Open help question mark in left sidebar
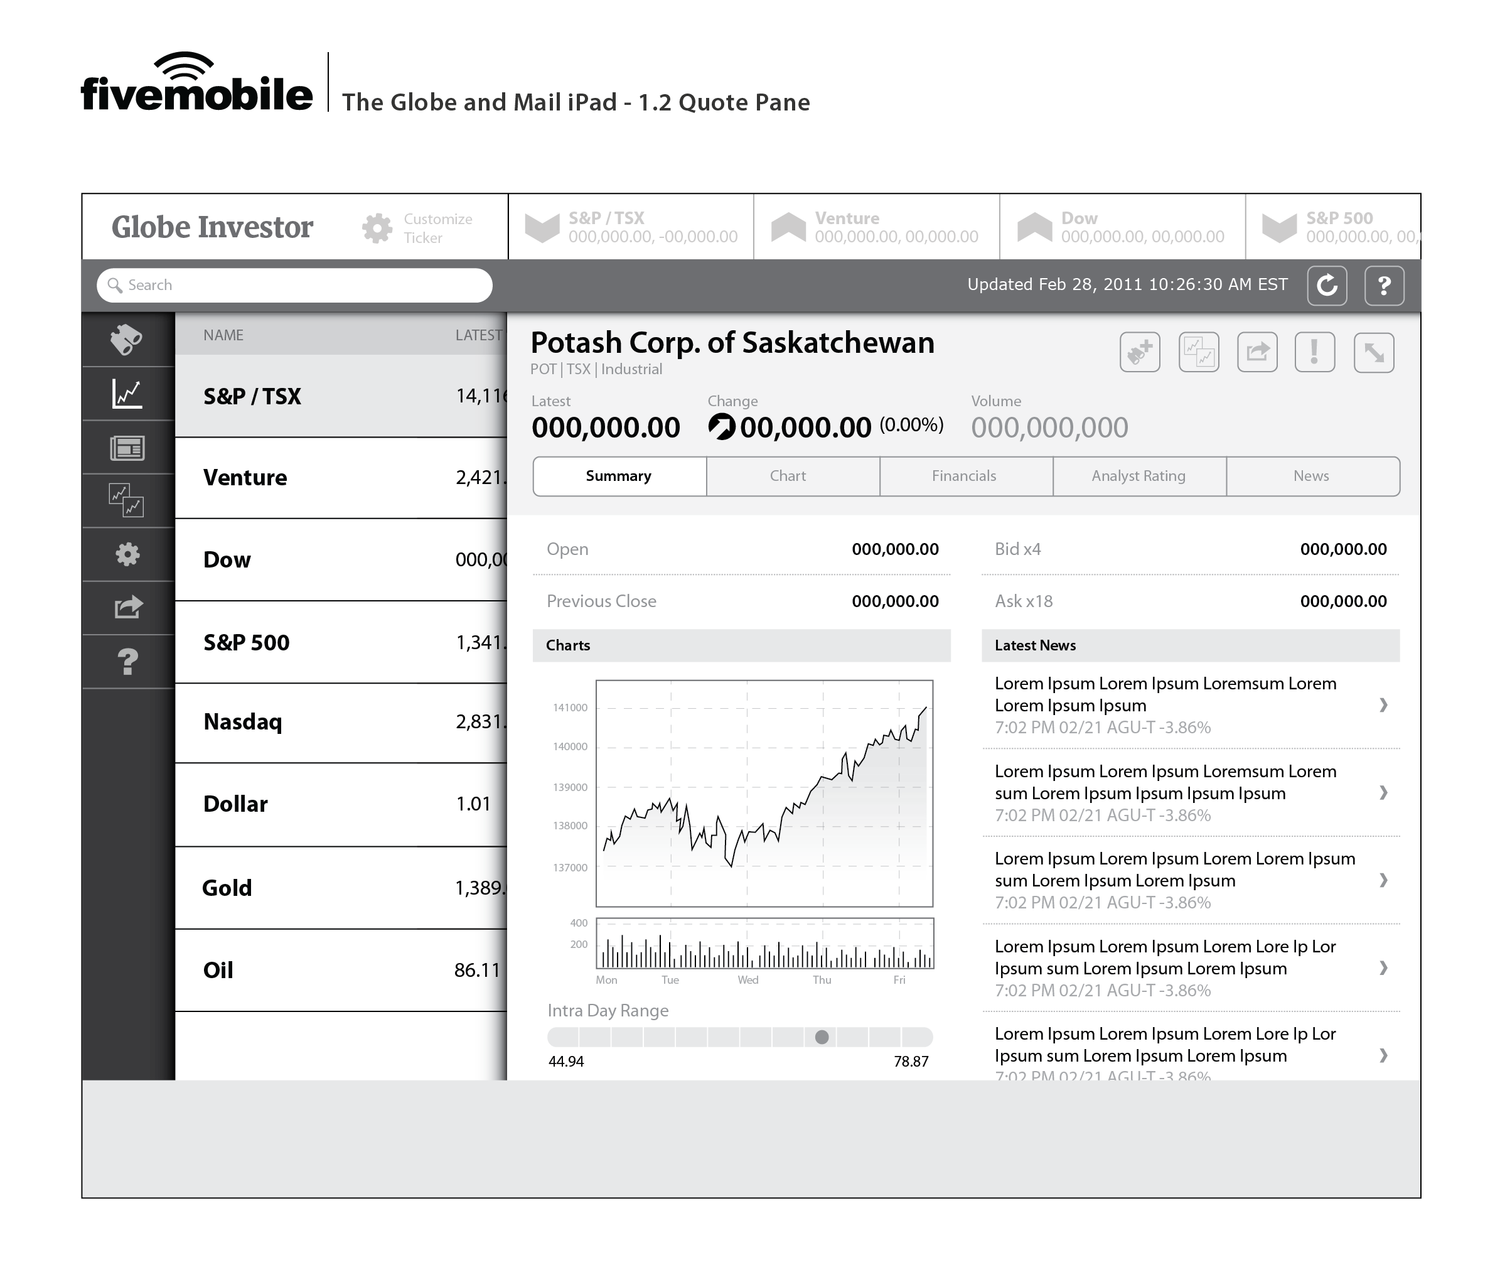The height and width of the screenshot is (1287, 1500). [x=128, y=661]
